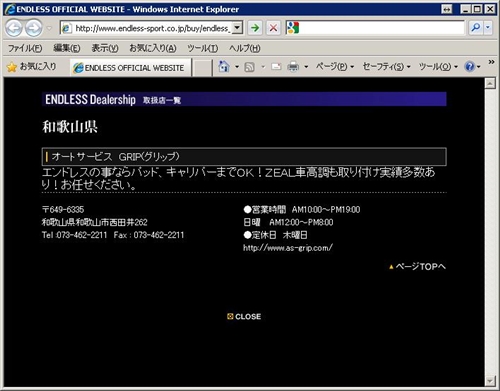Click the green Go arrow button
The image size is (500, 391).
(x=255, y=28)
